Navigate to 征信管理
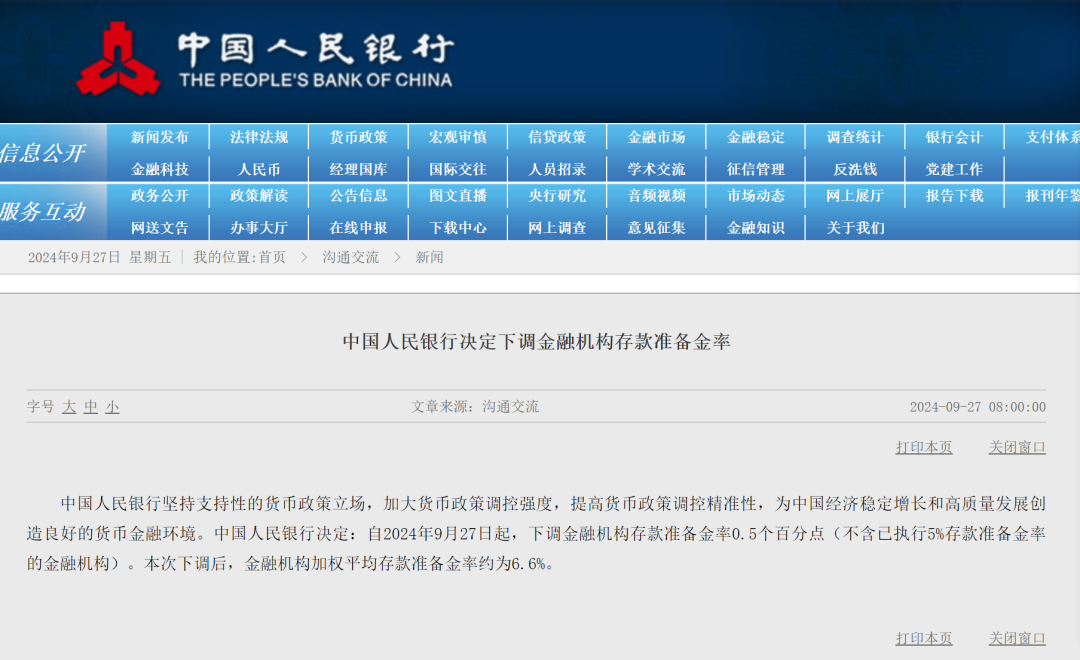 [756, 167]
